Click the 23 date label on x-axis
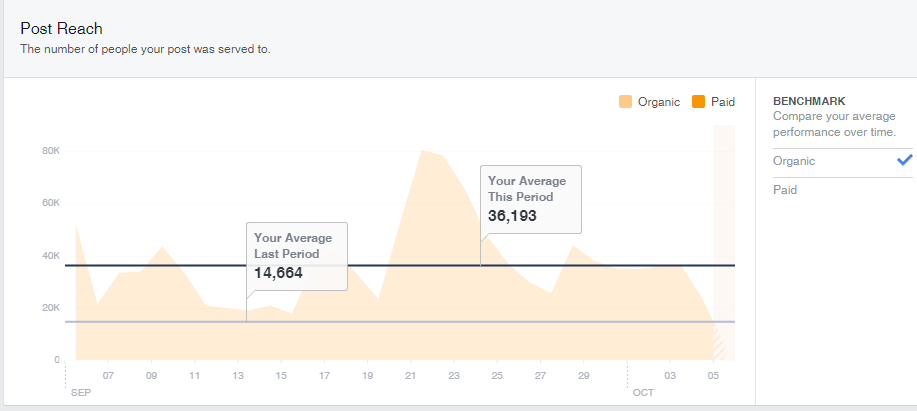 tap(454, 375)
